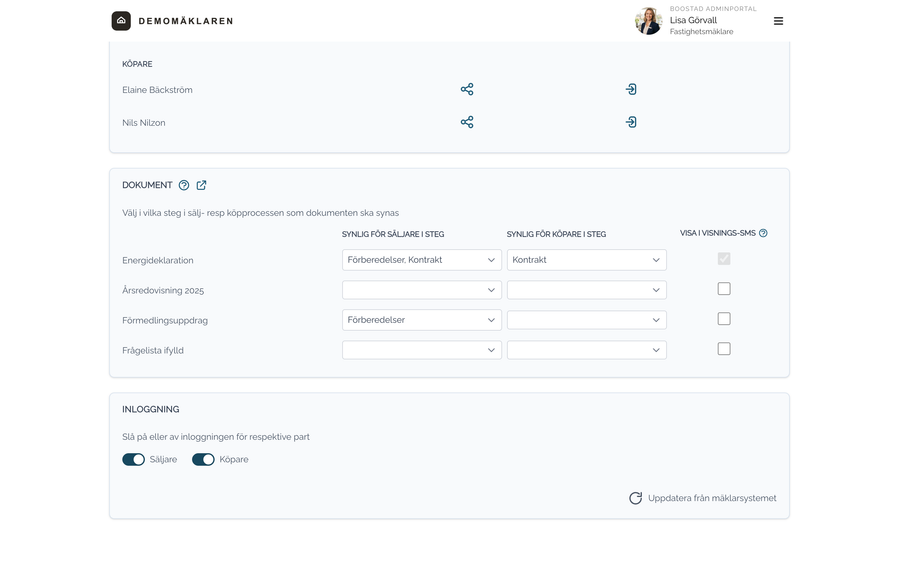The width and height of the screenshot is (900, 563).
Task: Open buyer step dropdown for Energideklaration
Action: (587, 260)
